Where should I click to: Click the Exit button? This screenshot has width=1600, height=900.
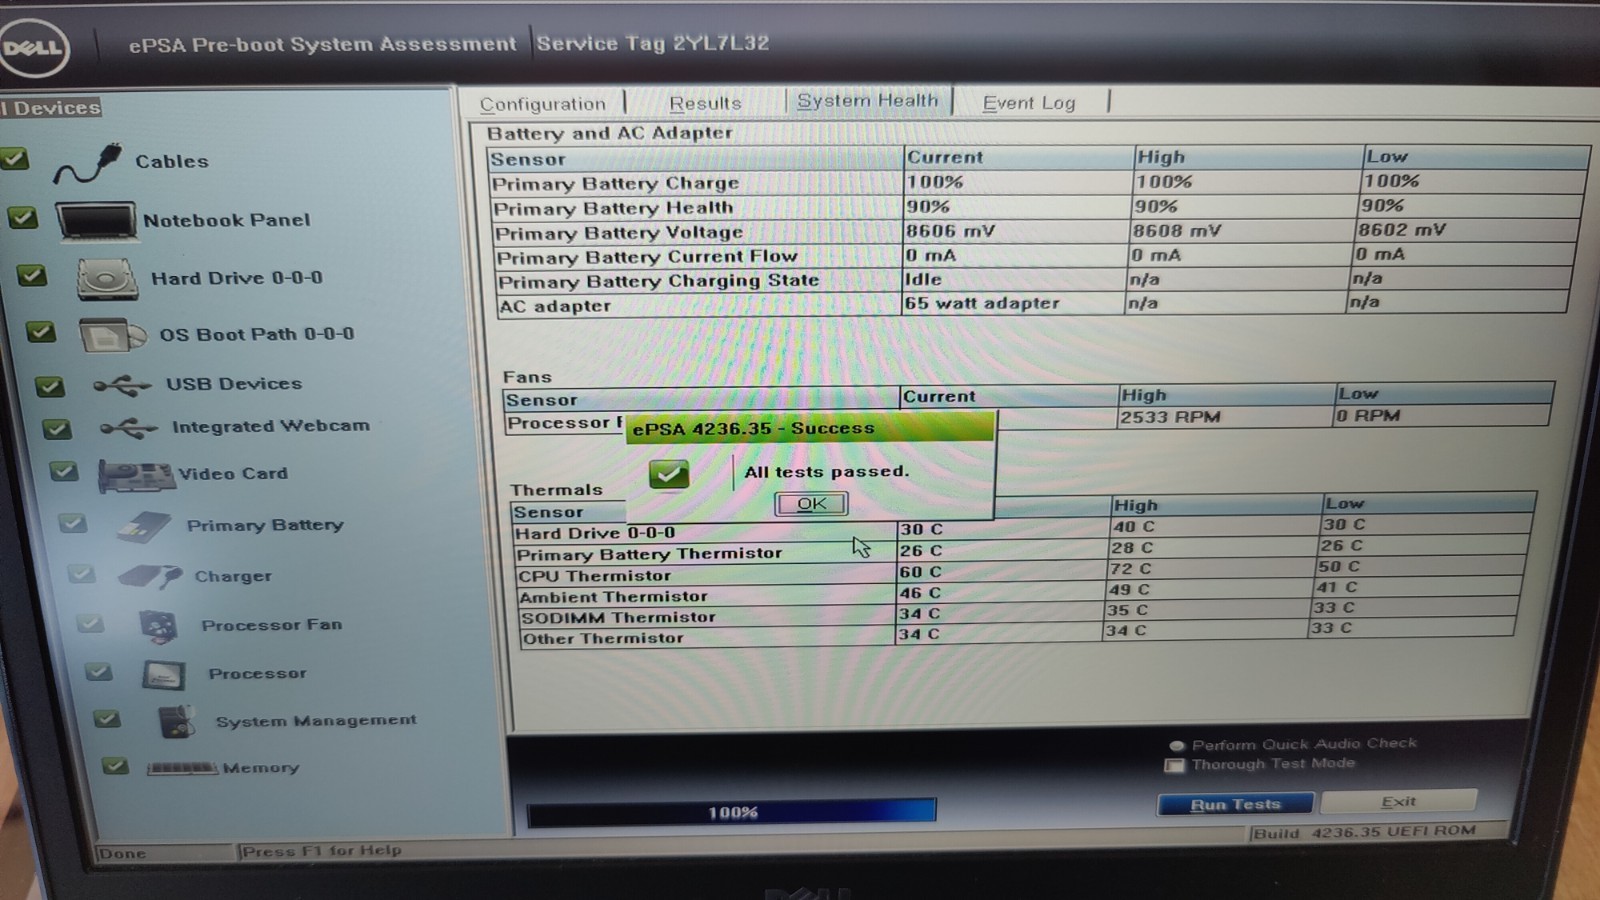tap(1398, 802)
